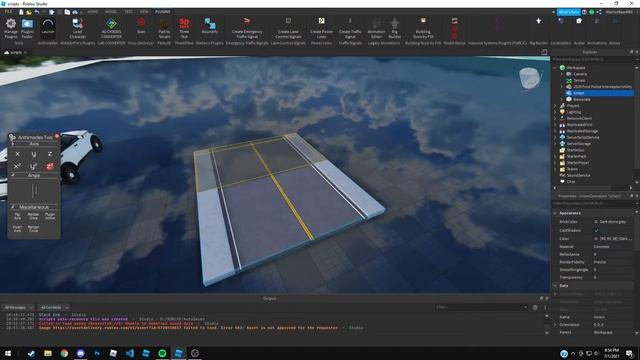Click Create Traffic Signal plugin
The height and width of the screenshot is (360, 640).
point(350,28)
